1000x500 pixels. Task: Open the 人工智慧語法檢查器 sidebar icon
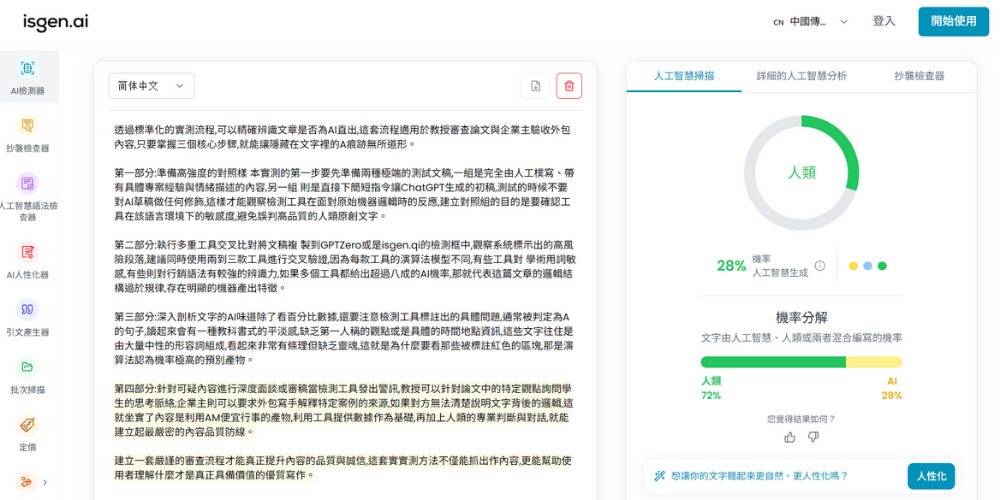click(27, 183)
